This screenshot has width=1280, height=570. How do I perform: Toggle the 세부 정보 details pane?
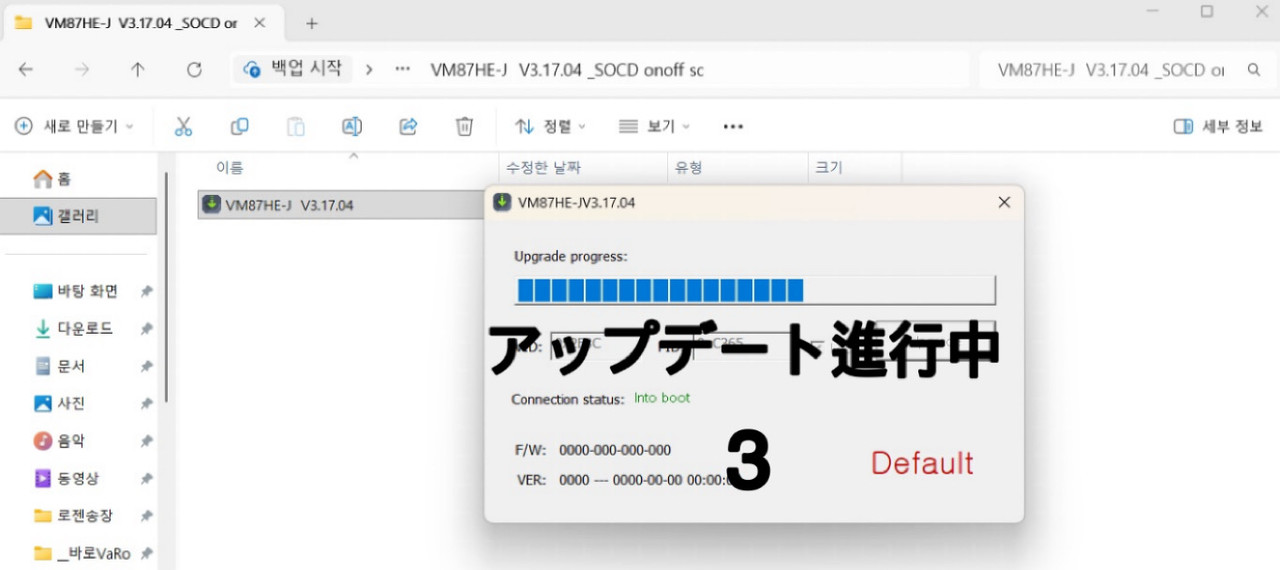click(1218, 126)
